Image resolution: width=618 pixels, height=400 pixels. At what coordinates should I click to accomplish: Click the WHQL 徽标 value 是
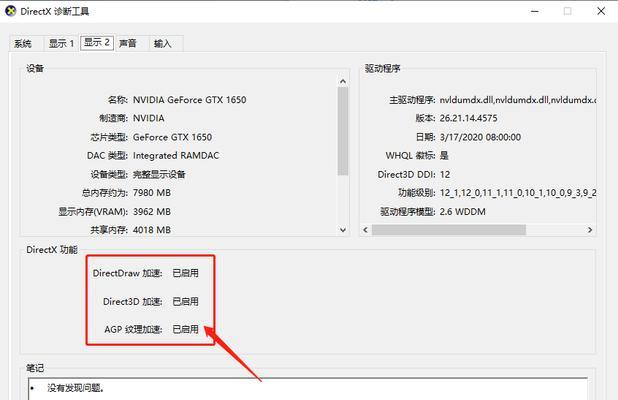coord(444,156)
